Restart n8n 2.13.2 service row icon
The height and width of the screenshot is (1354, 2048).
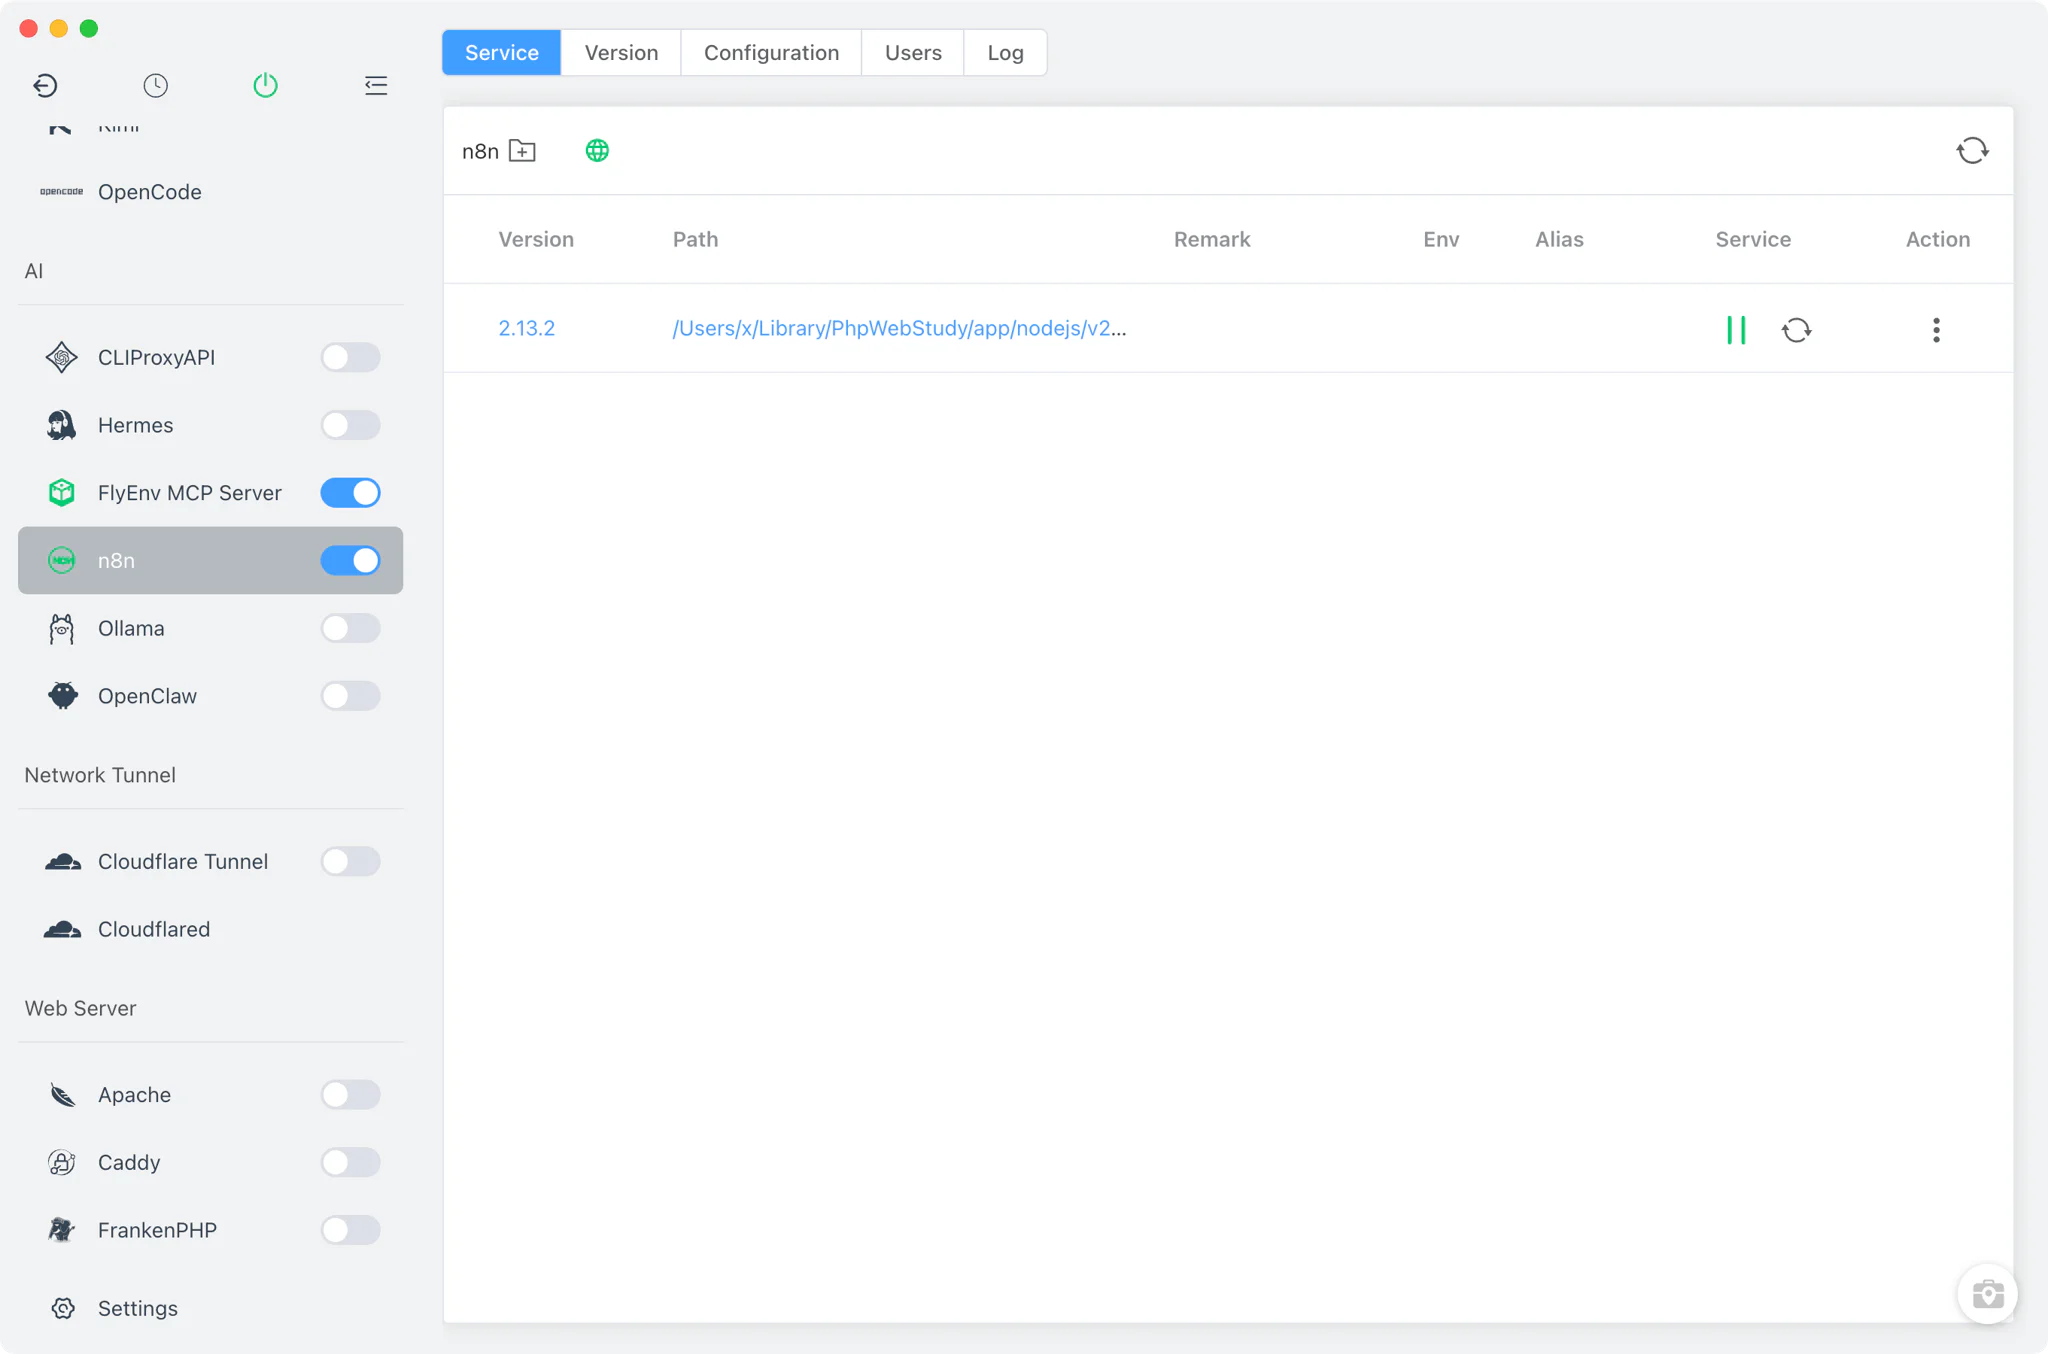pos(1797,330)
